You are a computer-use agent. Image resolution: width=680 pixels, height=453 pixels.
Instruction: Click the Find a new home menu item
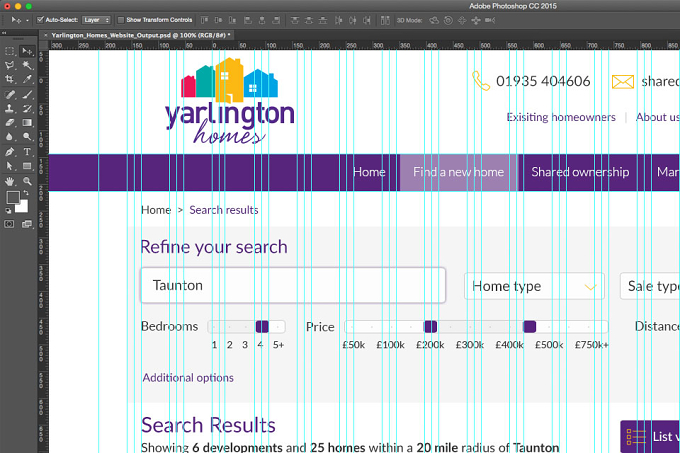pos(458,172)
